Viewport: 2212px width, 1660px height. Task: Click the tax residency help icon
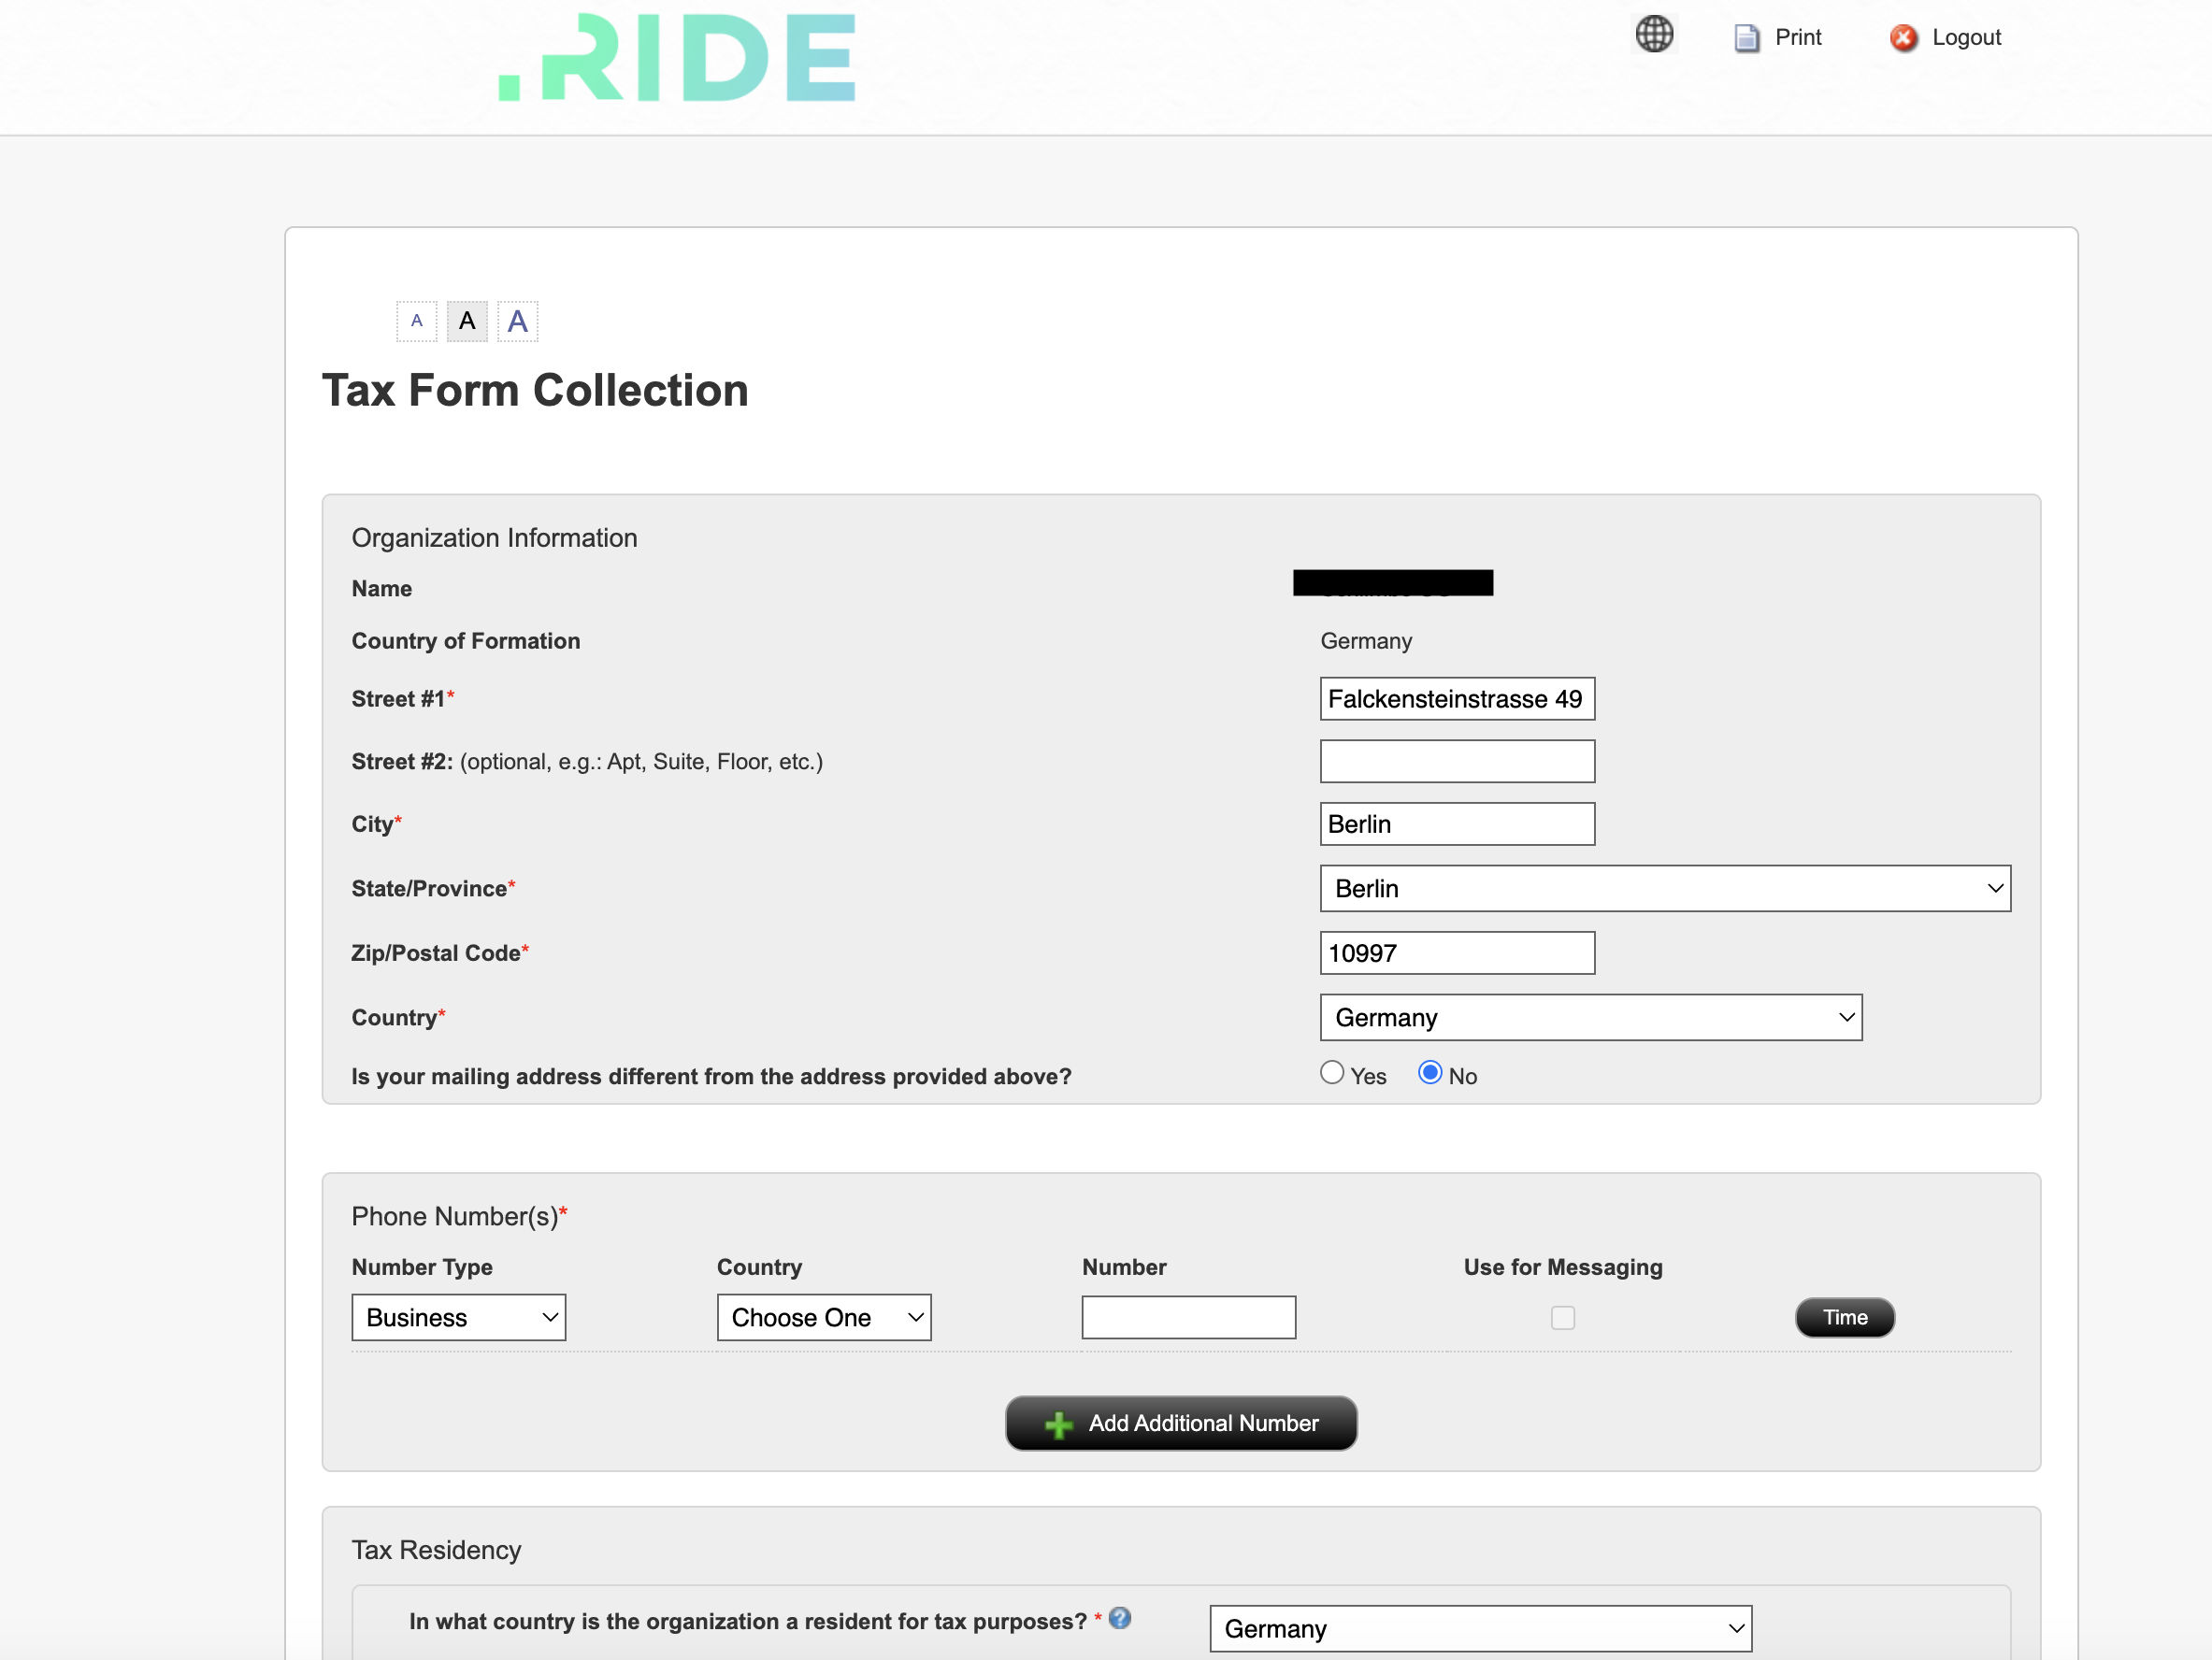1120,1618
